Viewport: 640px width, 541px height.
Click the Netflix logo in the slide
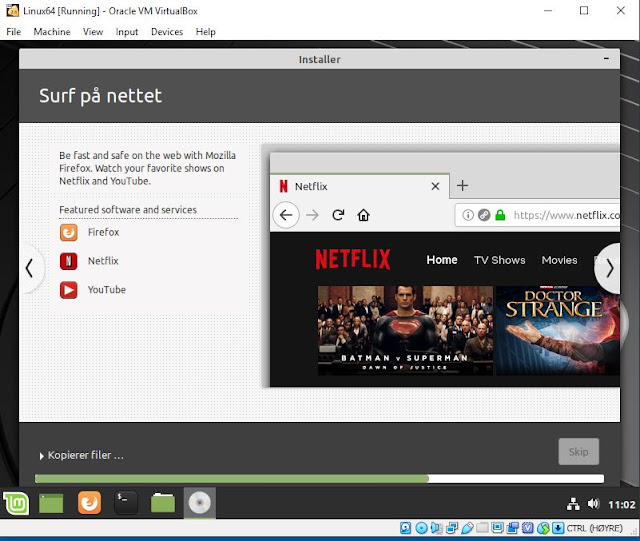coord(353,259)
